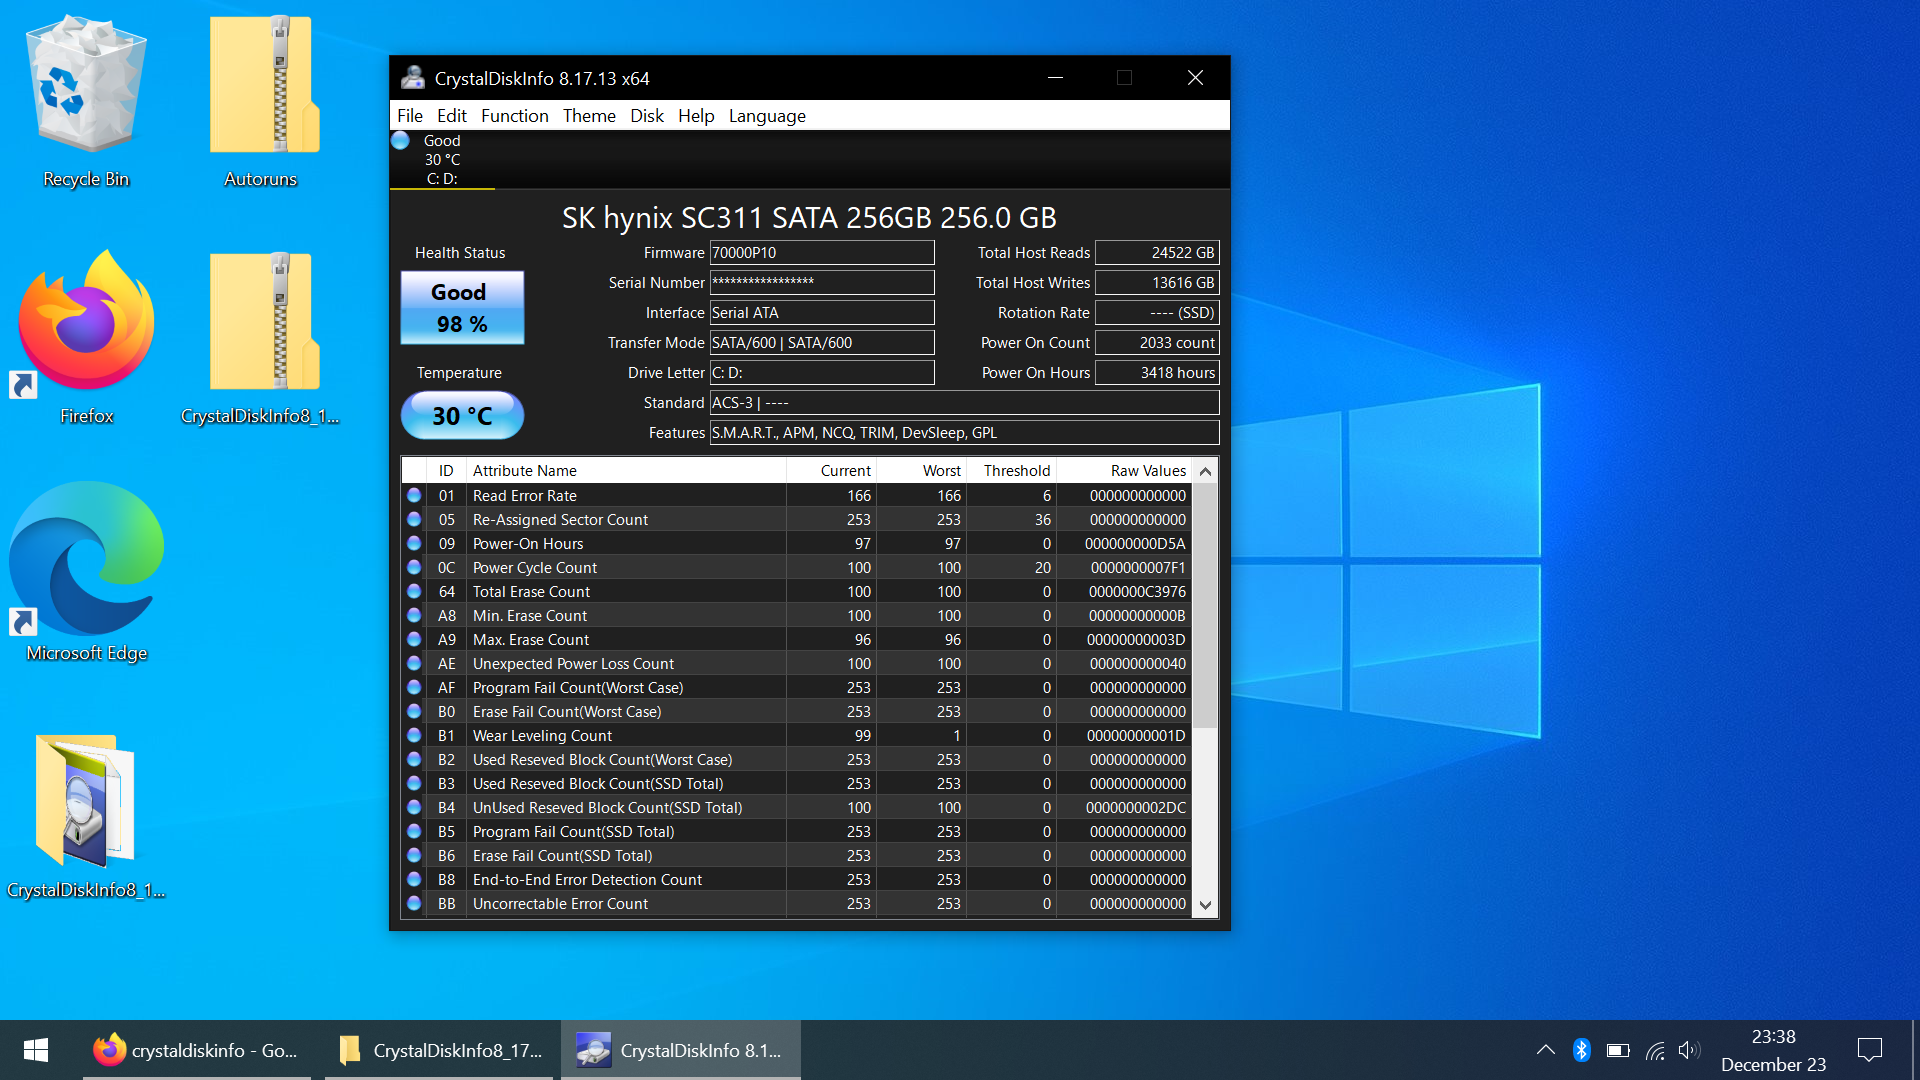
Task: Click the battery tray icon
Action: coord(1617,1050)
